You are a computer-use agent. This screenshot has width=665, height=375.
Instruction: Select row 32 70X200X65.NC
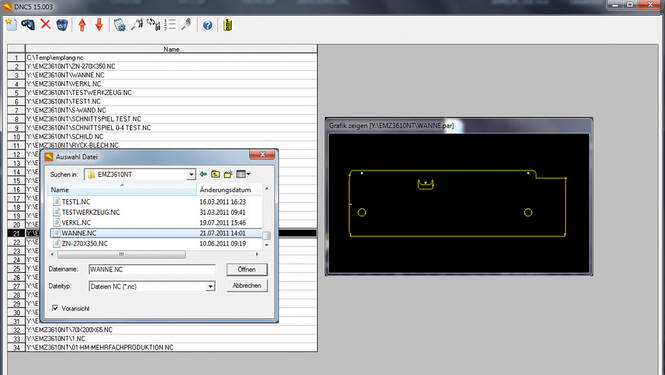(x=171, y=330)
